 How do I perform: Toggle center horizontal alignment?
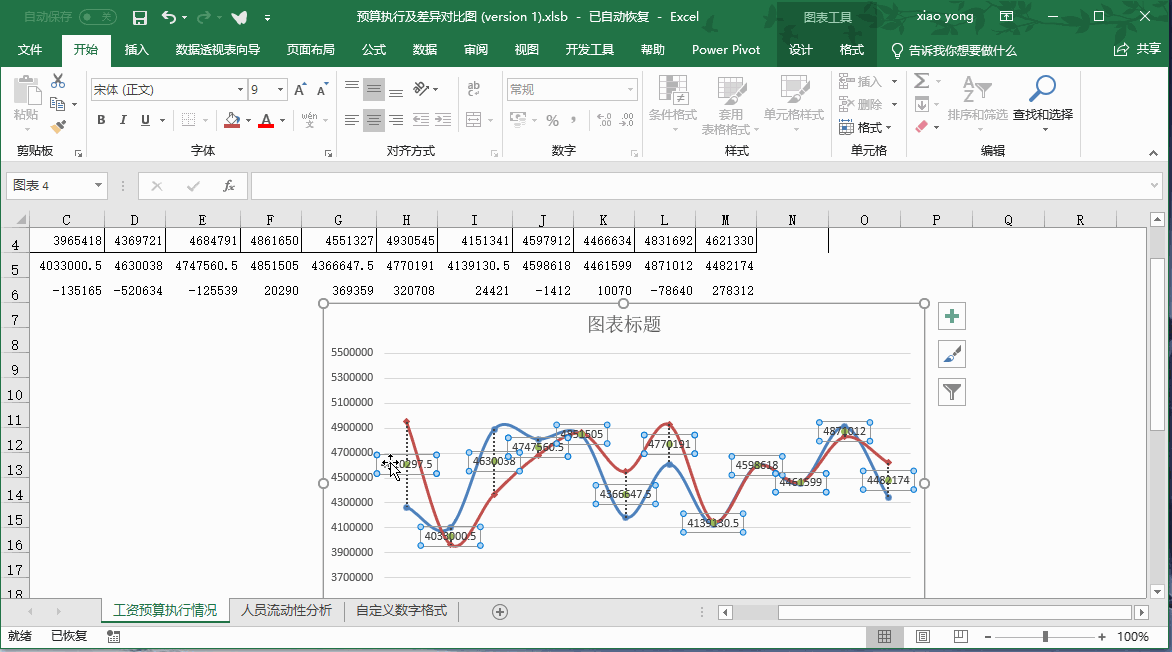point(374,120)
